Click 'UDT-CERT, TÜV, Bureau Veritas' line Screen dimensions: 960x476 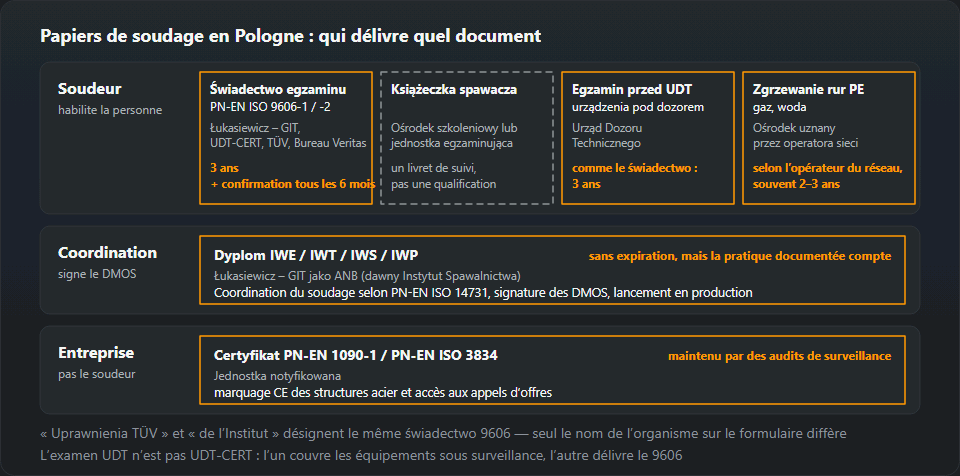[288, 143]
